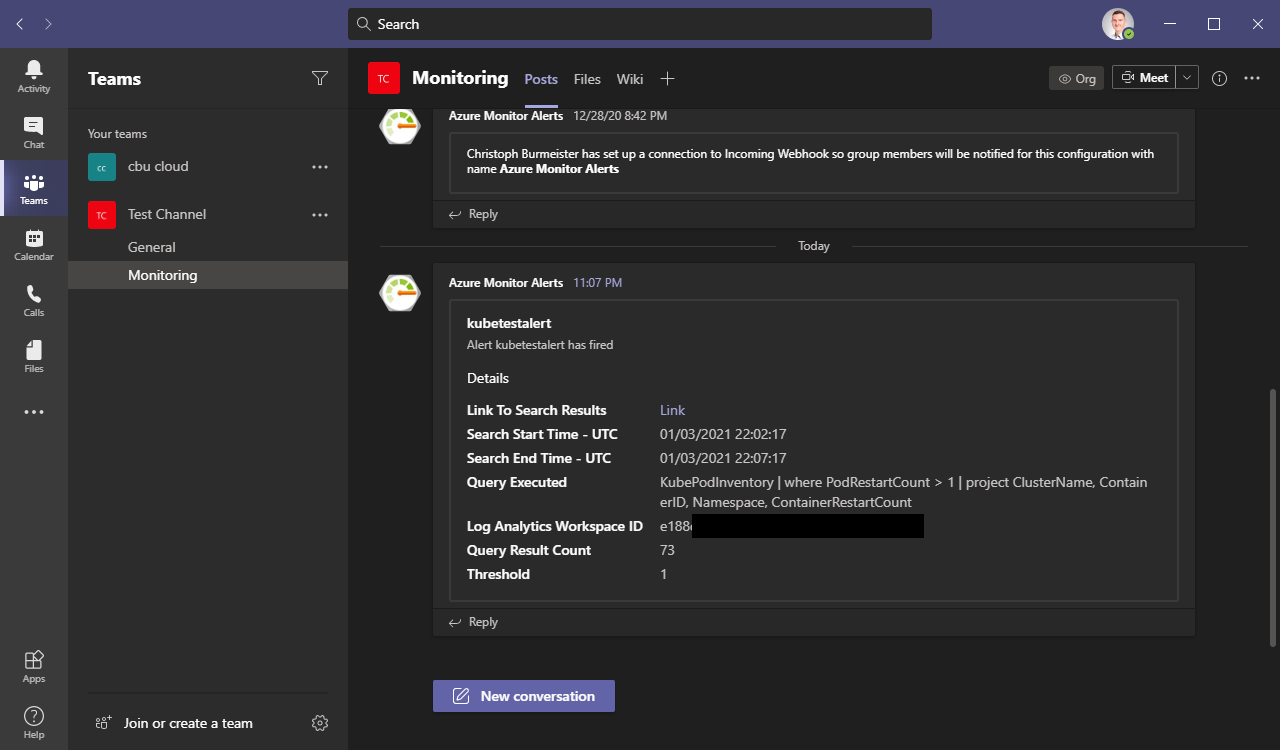
Task: Reply to the Incoming Webhook setup message
Action: pyautogui.click(x=473, y=214)
